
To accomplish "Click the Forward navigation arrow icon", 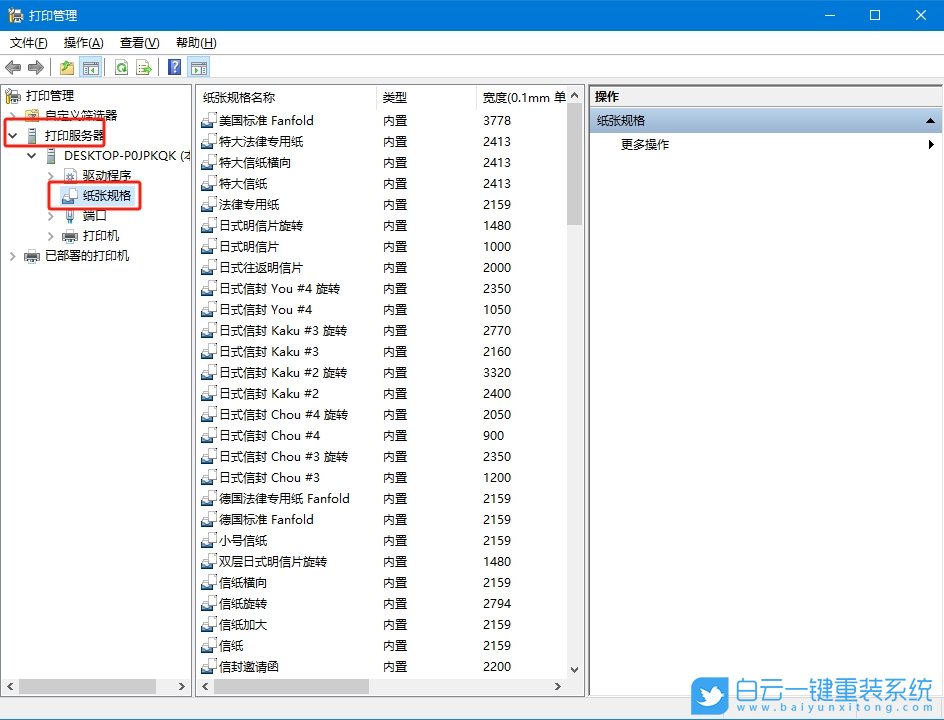I will click(38, 67).
